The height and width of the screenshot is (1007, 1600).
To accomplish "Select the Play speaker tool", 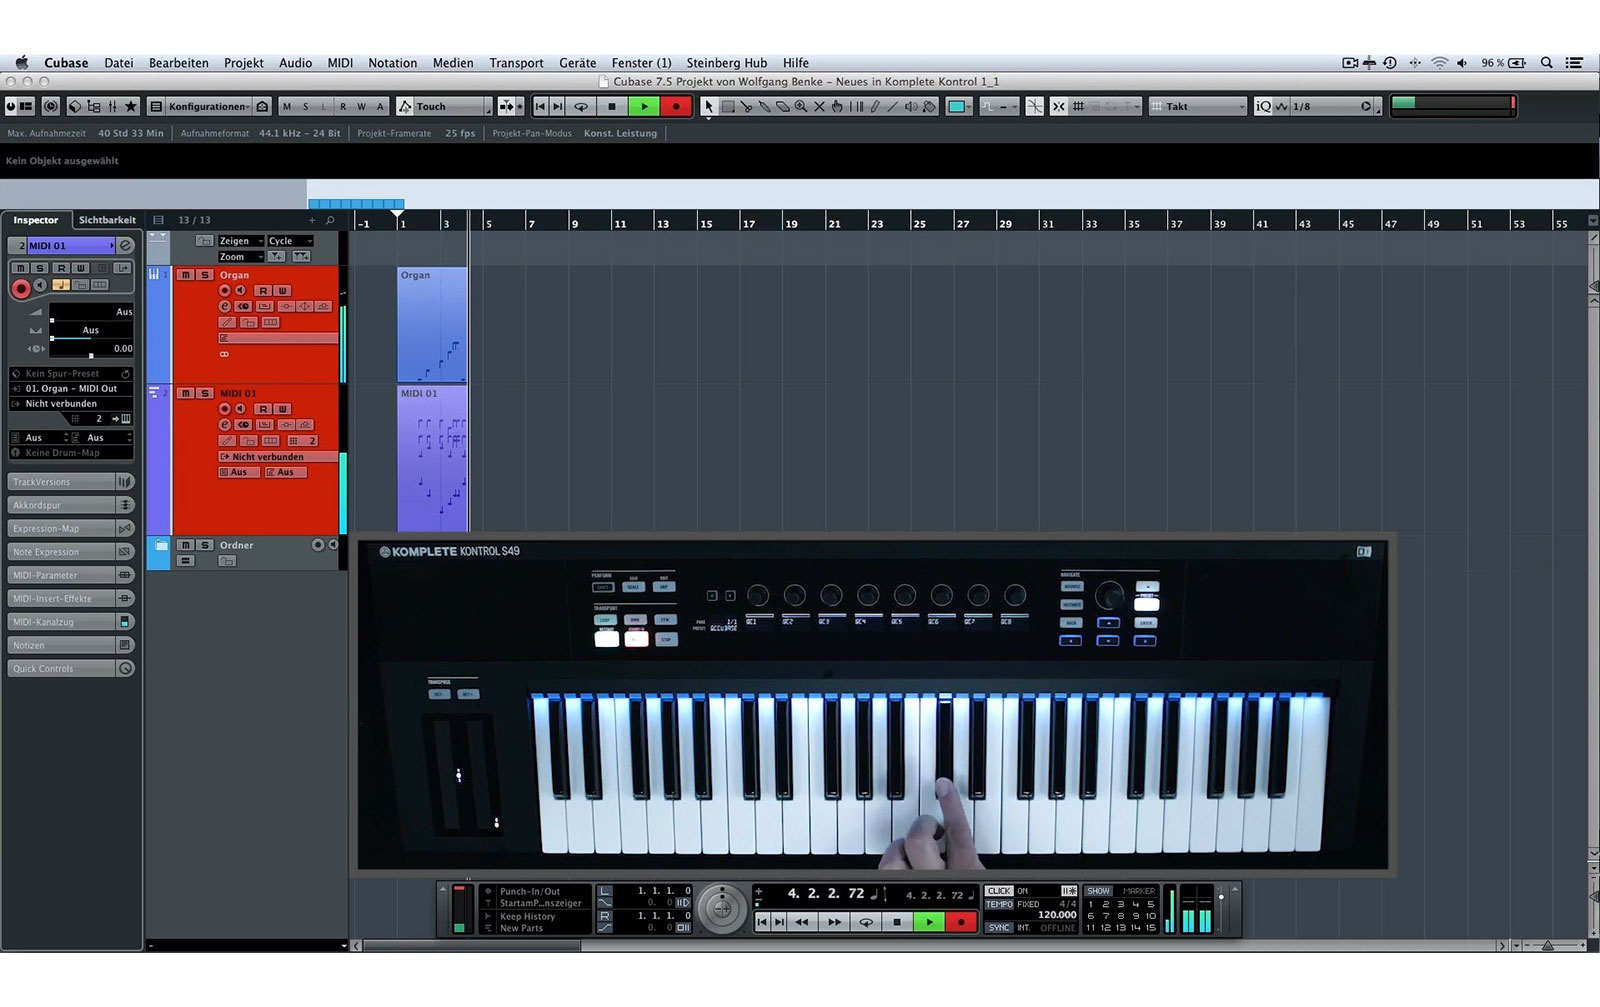I will 911,106.
